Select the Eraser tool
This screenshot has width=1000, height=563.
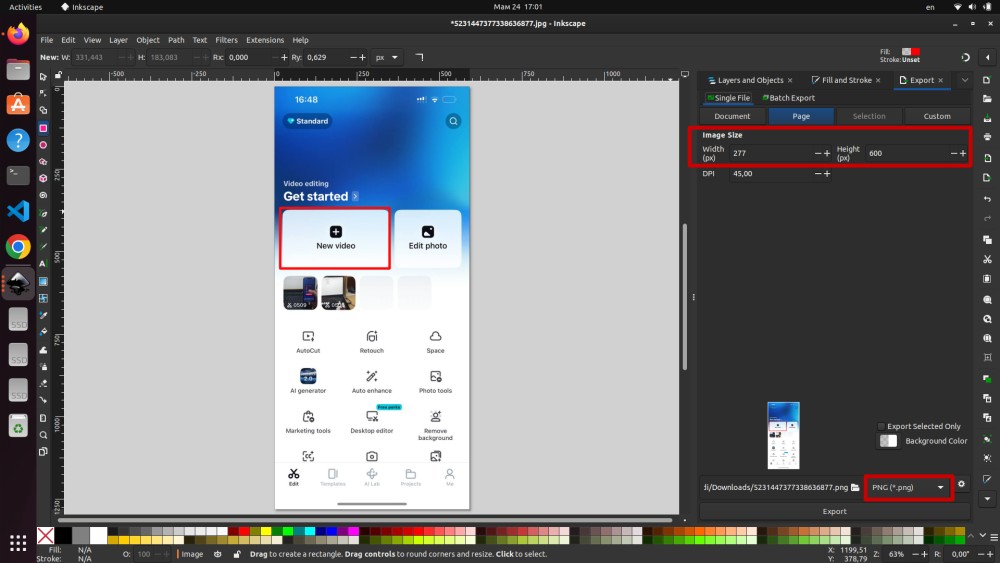tap(43, 383)
